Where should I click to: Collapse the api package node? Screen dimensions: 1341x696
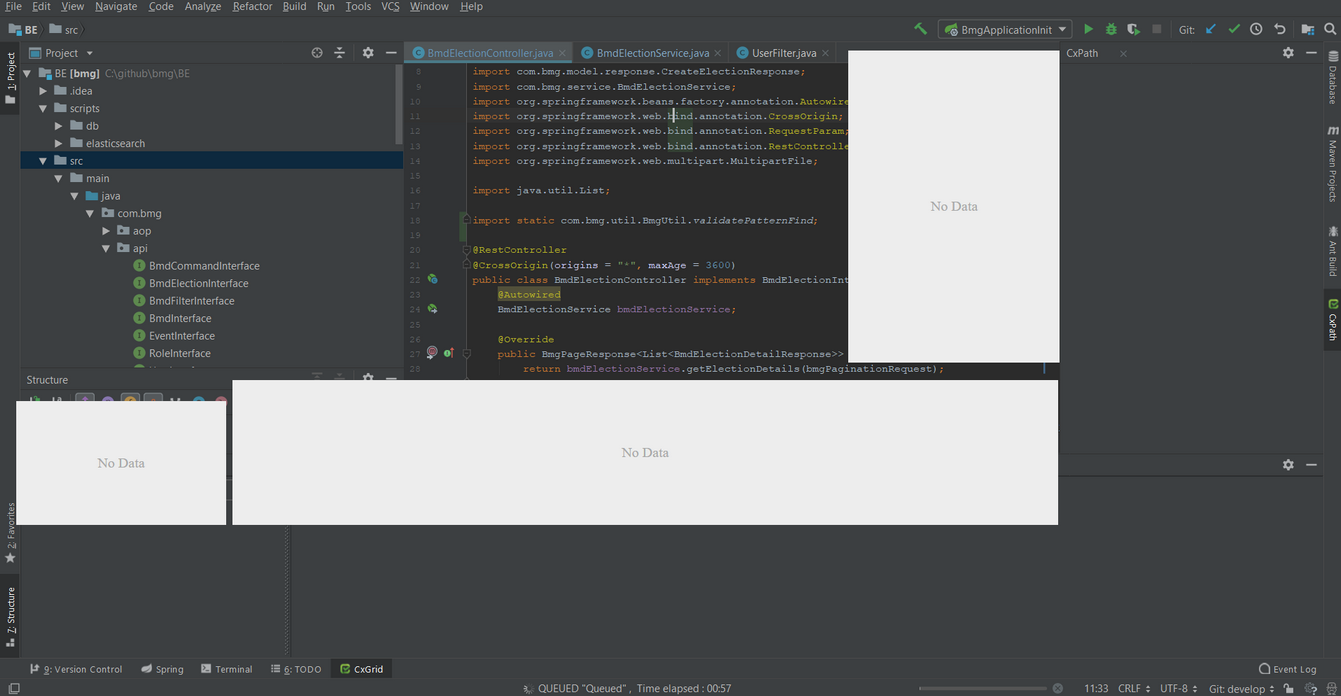[107, 249]
